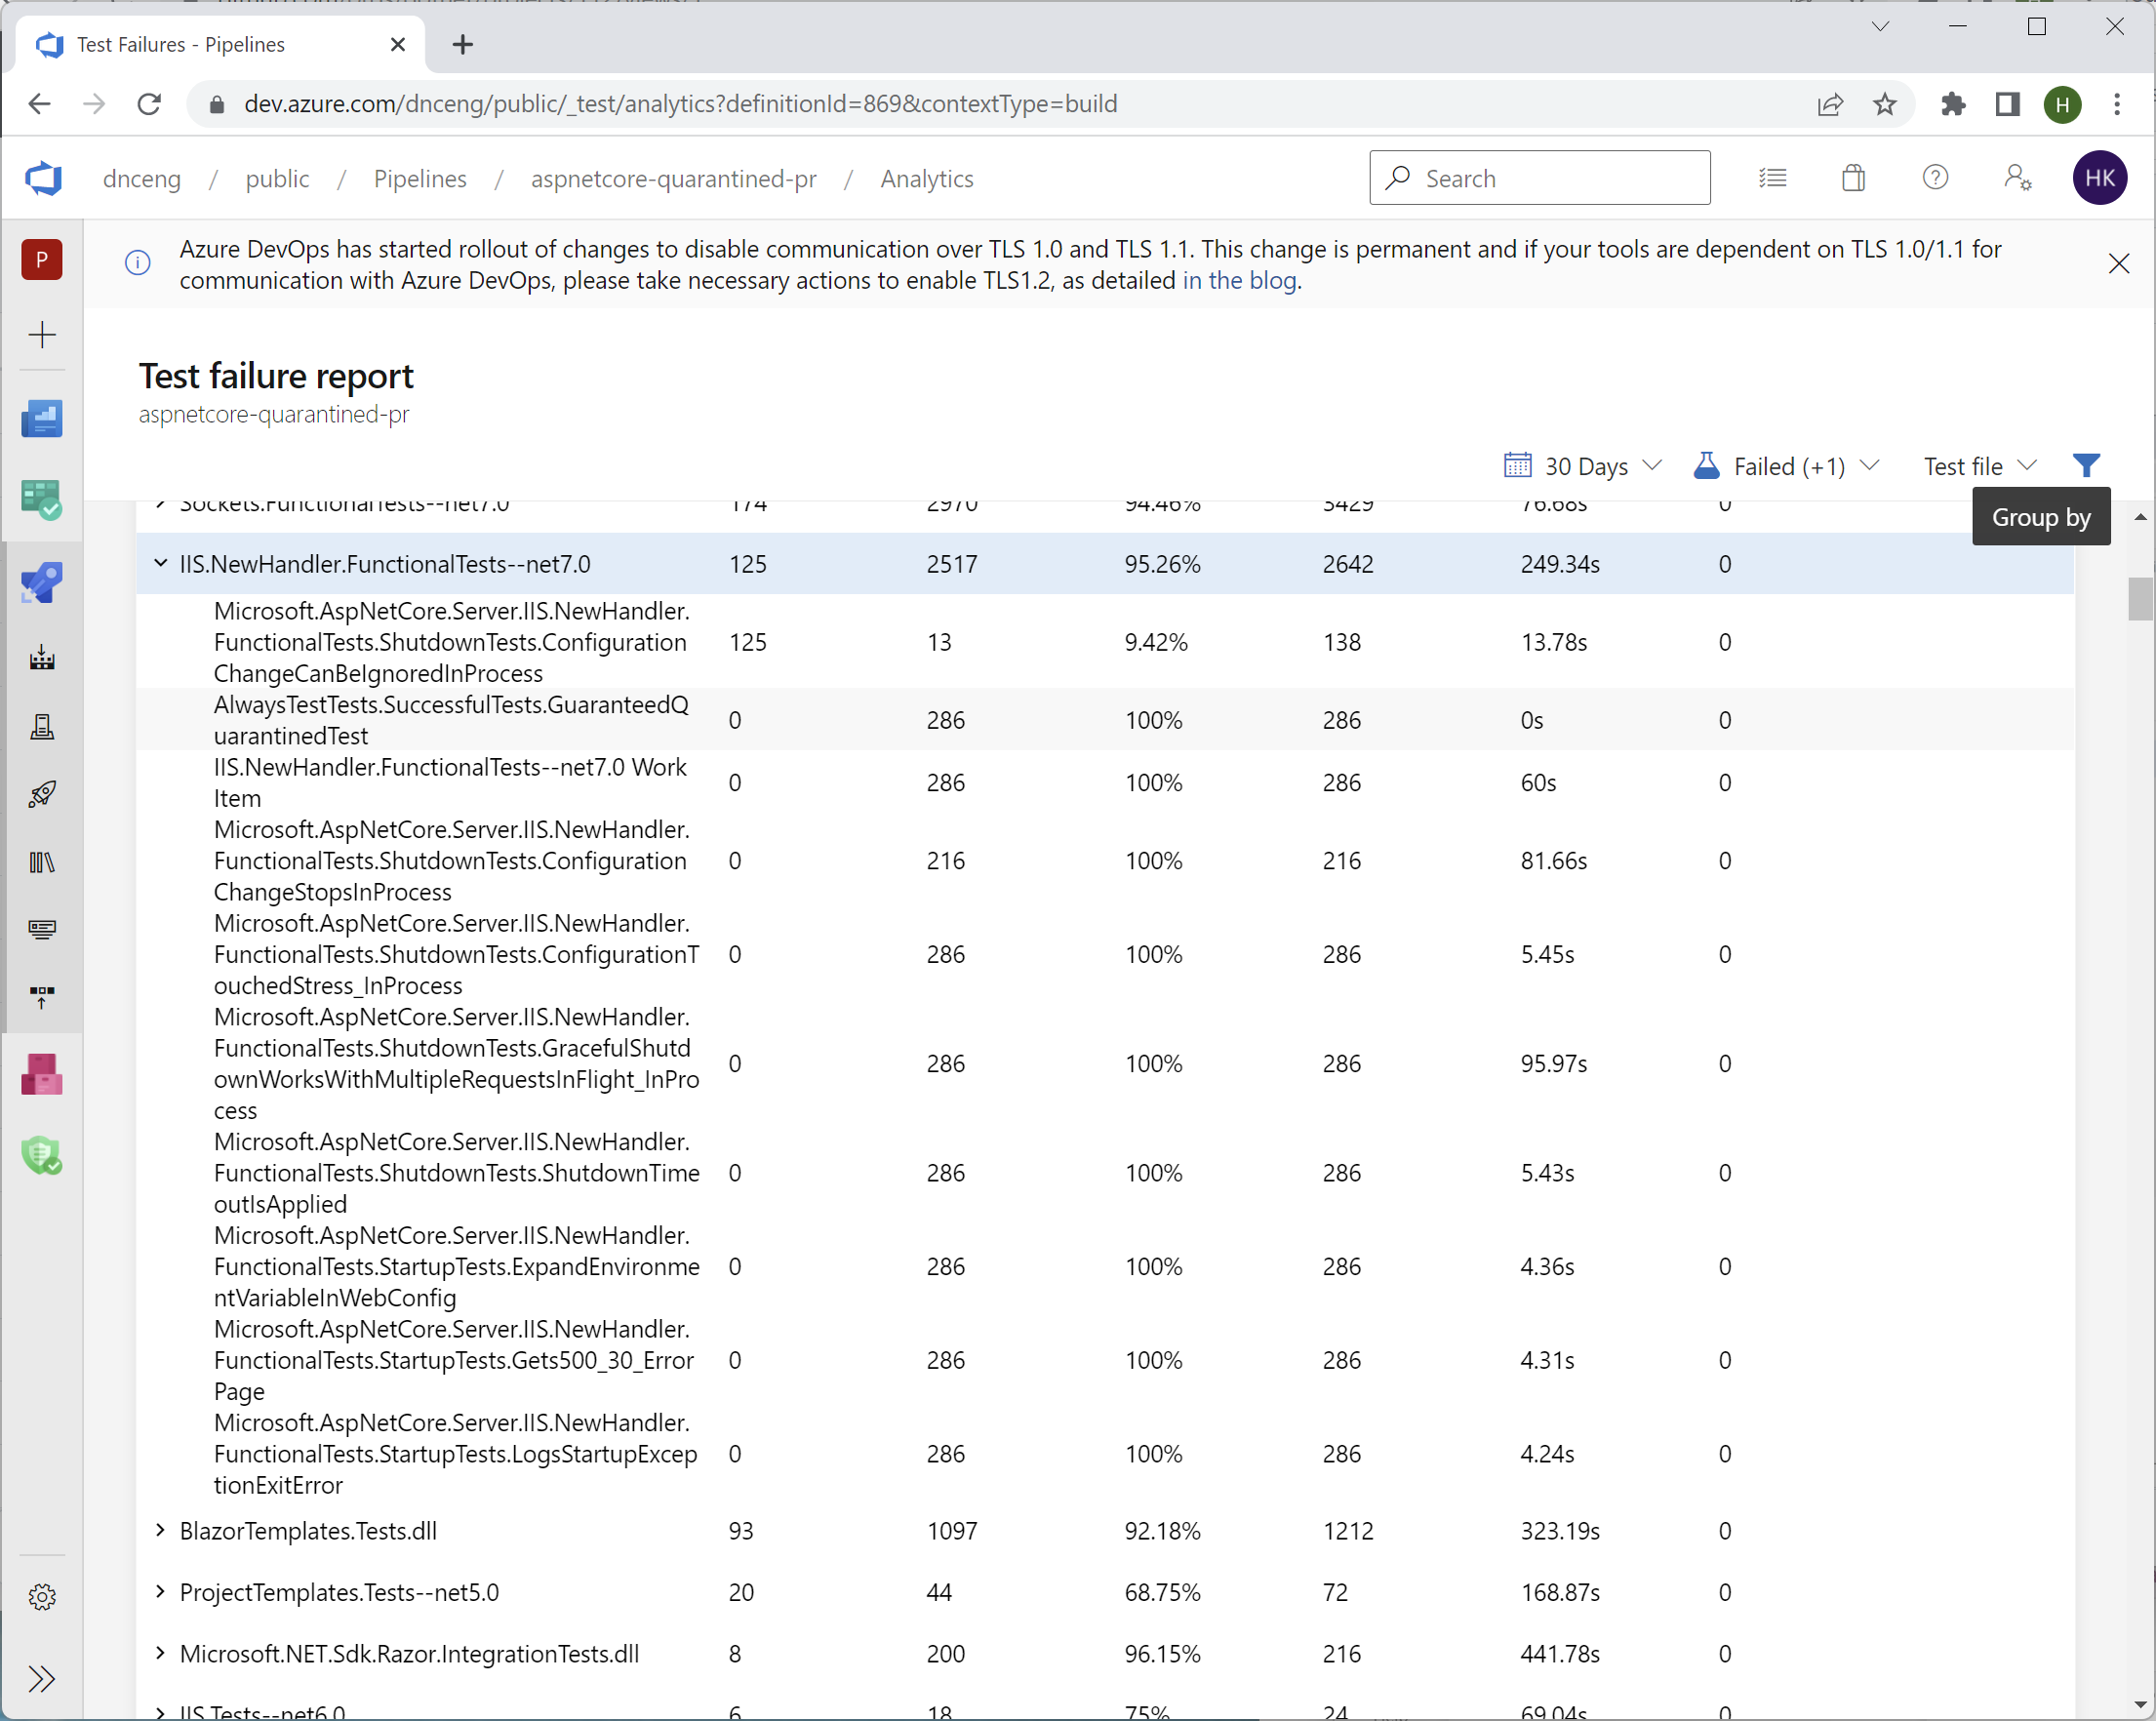This screenshot has height=1721, width=2156.
Task: Open the help question mark icon
Action: point(1935,178)
